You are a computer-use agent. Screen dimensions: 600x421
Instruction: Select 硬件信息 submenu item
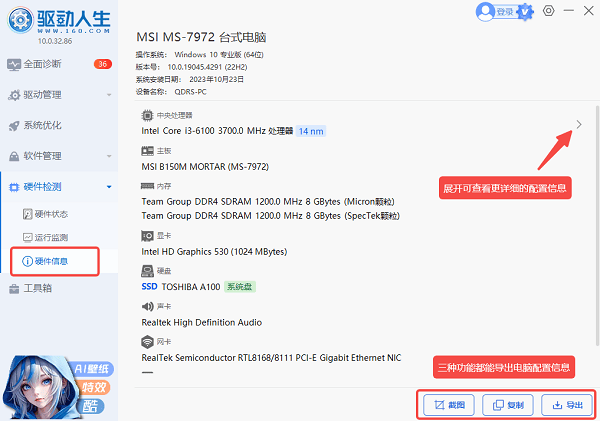click(x=51, y=262)
